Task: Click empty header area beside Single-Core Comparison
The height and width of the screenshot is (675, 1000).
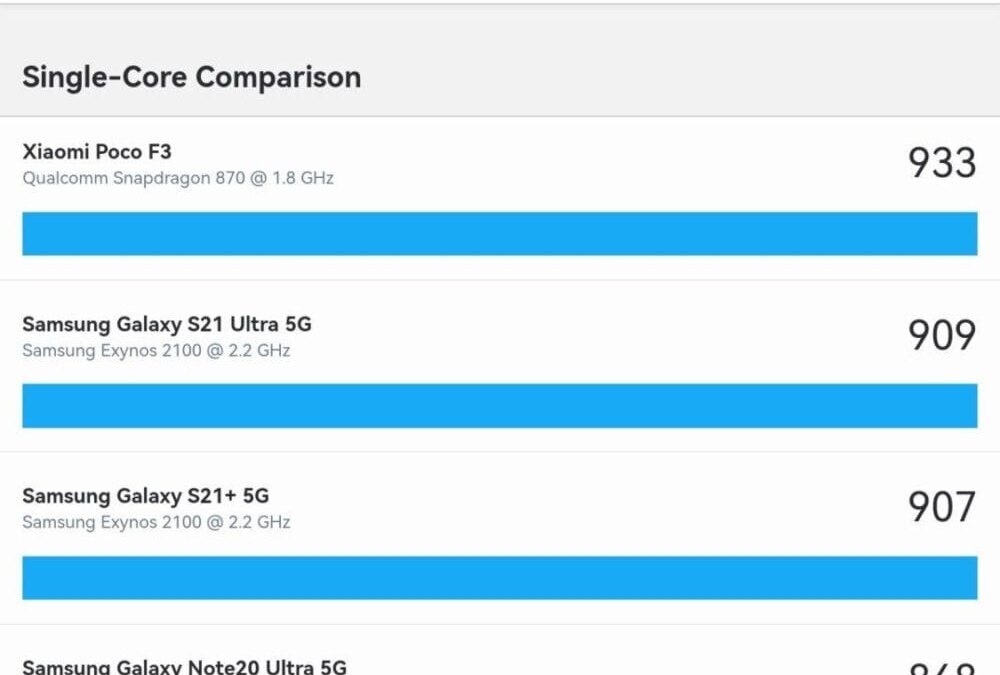Action: (x=680, y=77)
